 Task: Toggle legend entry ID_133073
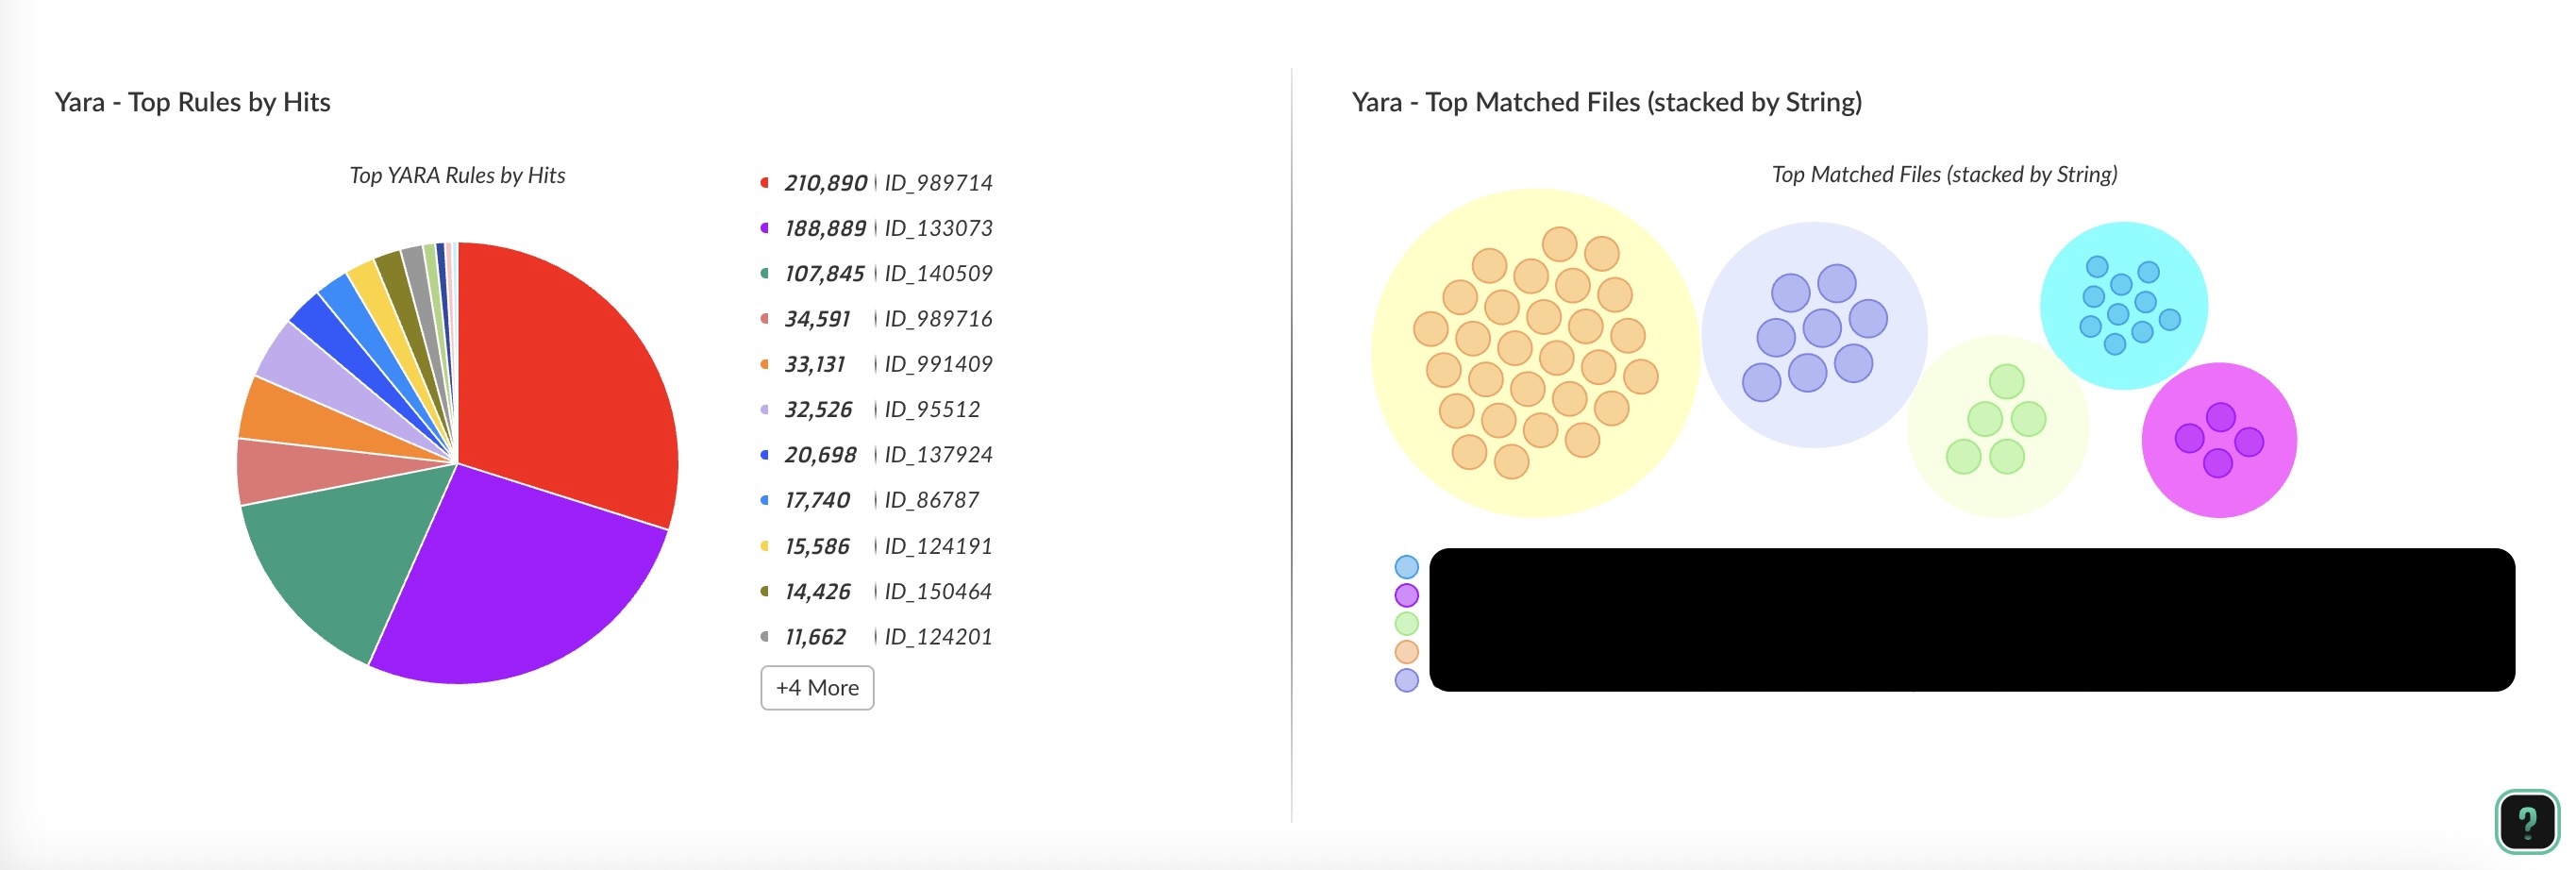(x=876, y=228)
